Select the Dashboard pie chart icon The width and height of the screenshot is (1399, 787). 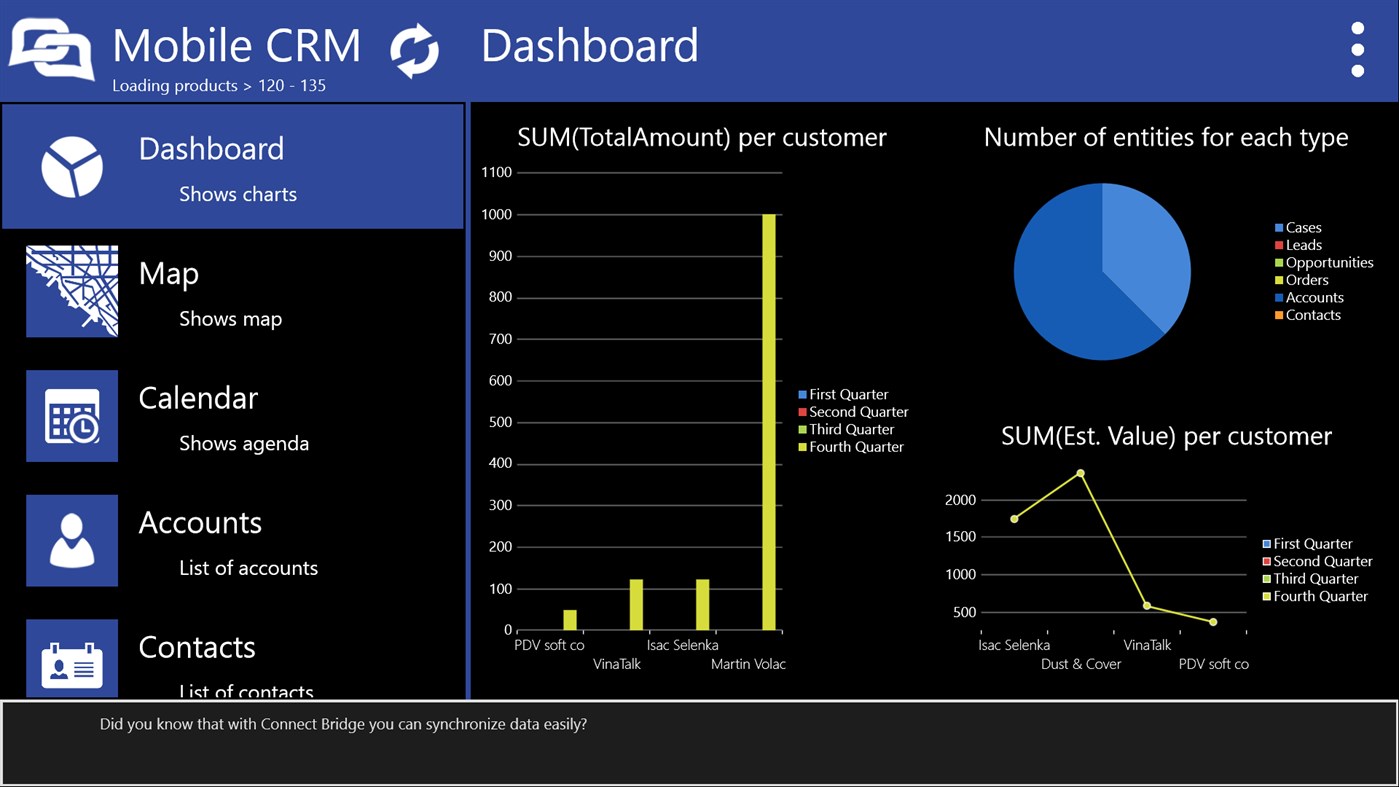[x=71, y=166]
